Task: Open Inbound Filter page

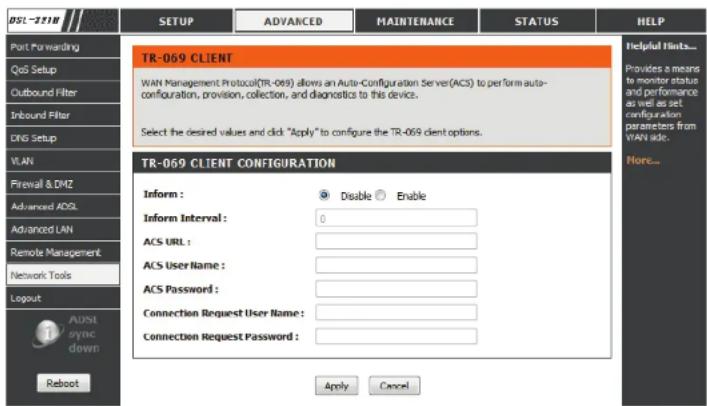Action: (x=63, y=115)
